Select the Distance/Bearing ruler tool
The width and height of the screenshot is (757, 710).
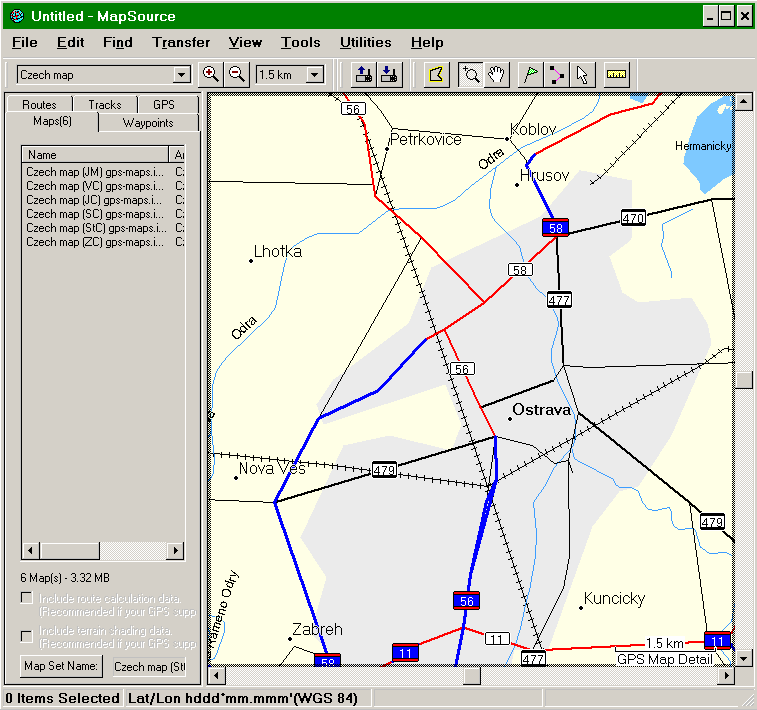617,74
